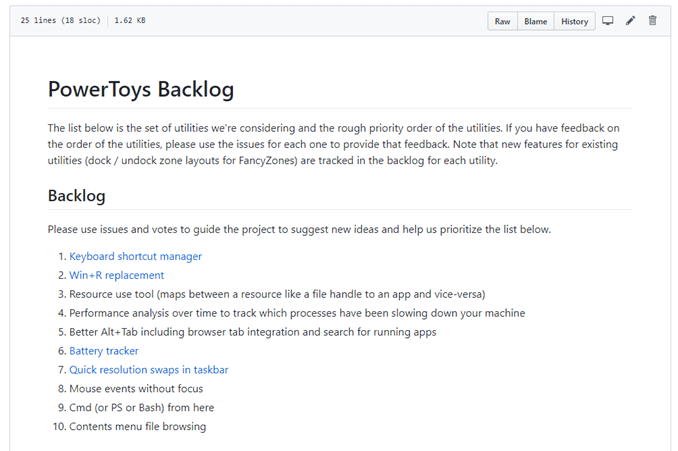Click the 1.62 KB file size text

point(130,21)
